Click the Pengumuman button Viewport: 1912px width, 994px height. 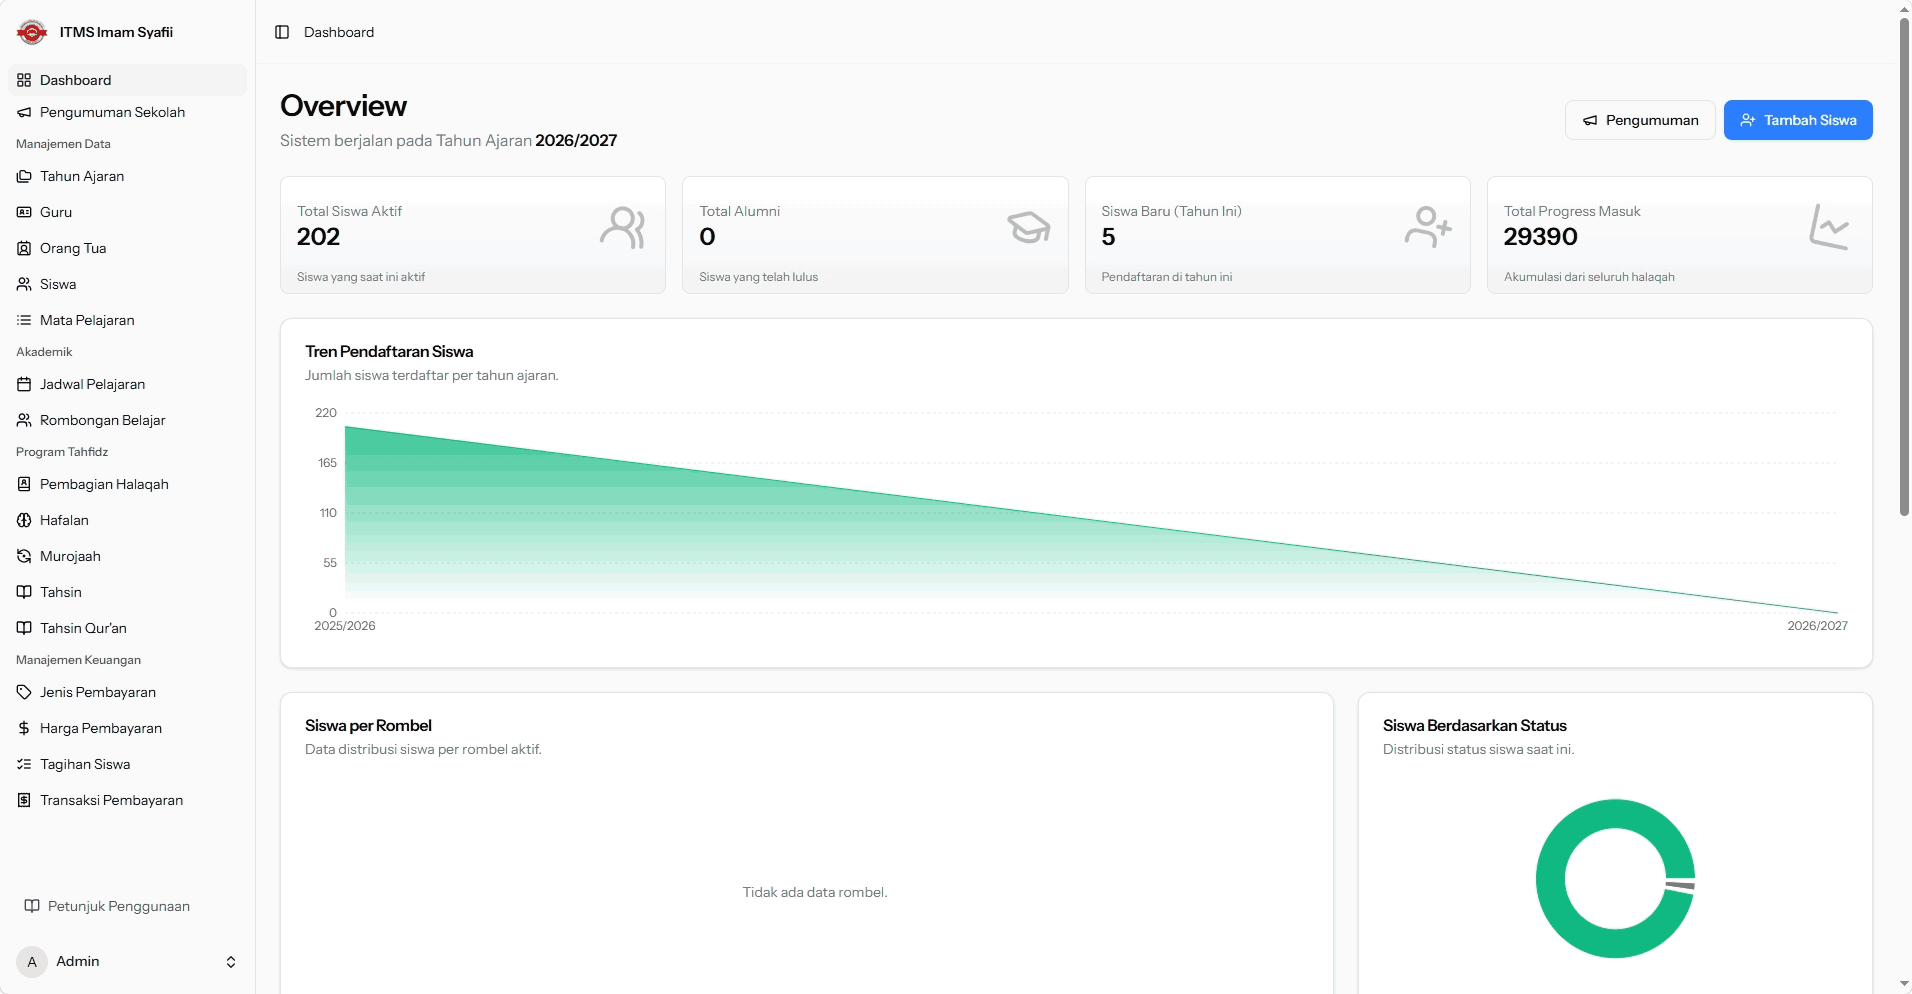(1640, 120)
